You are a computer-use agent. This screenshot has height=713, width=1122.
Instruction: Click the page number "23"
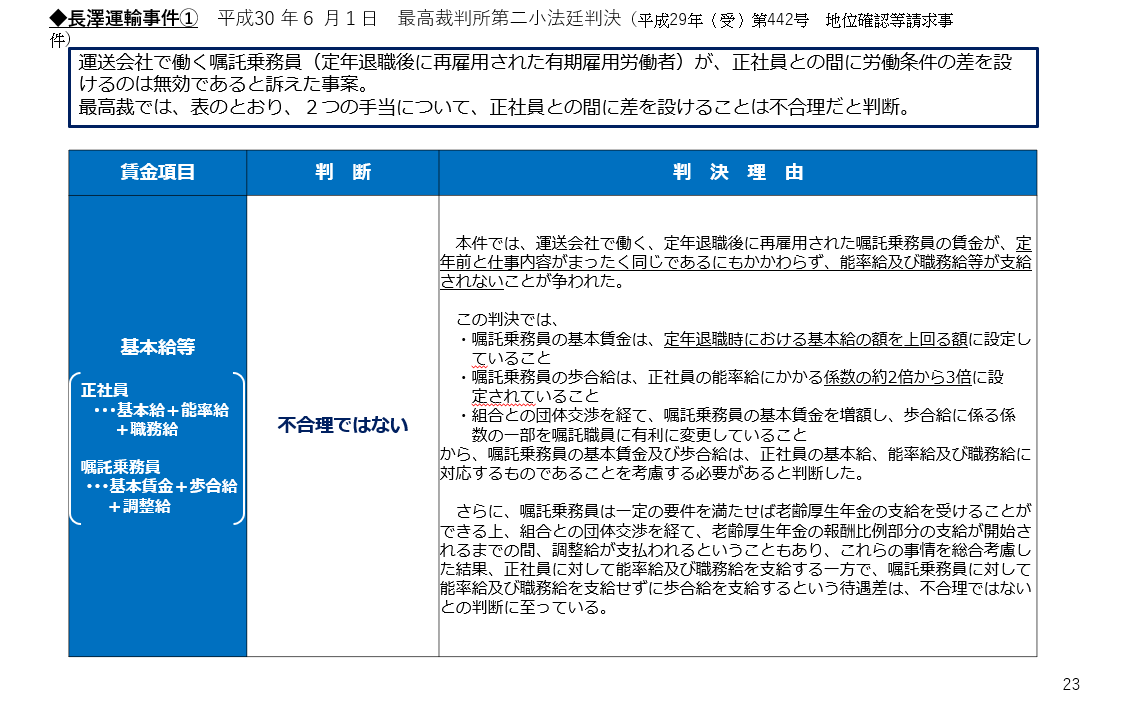[1071, 684]
